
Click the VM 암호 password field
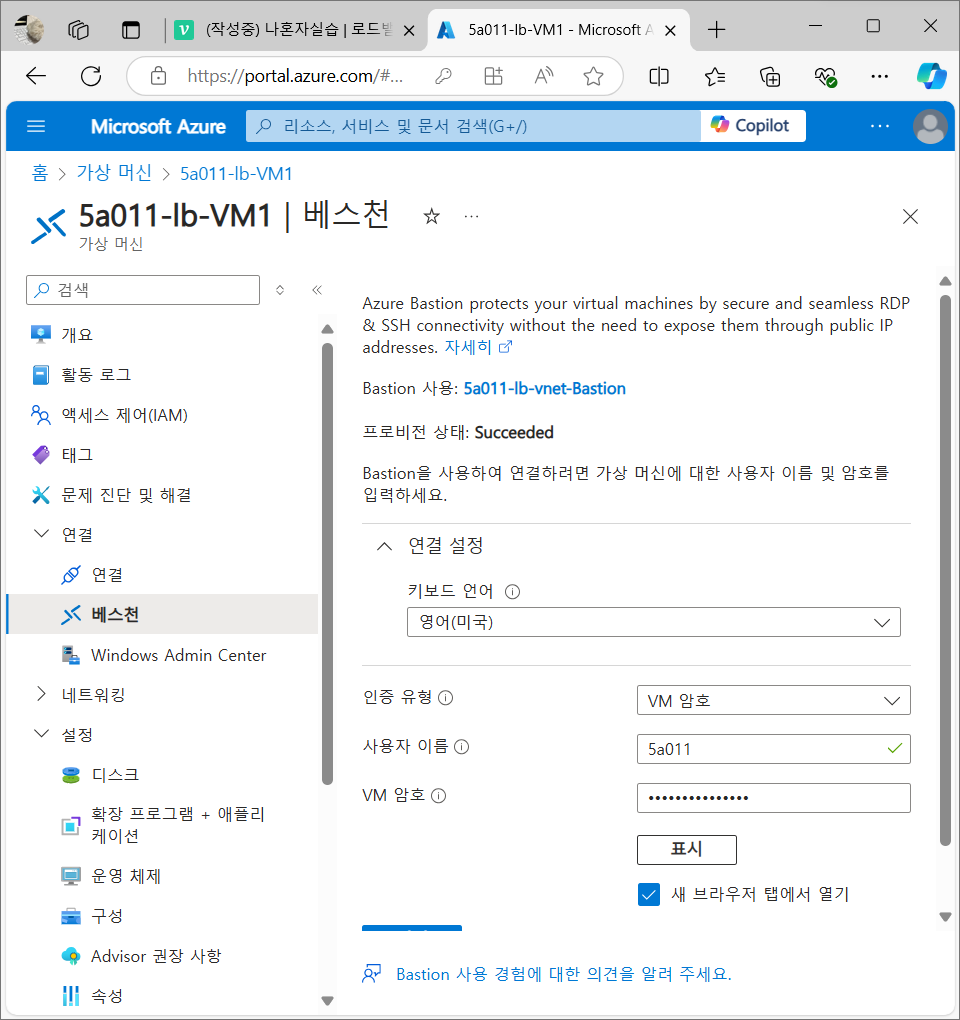click(773, 798)
